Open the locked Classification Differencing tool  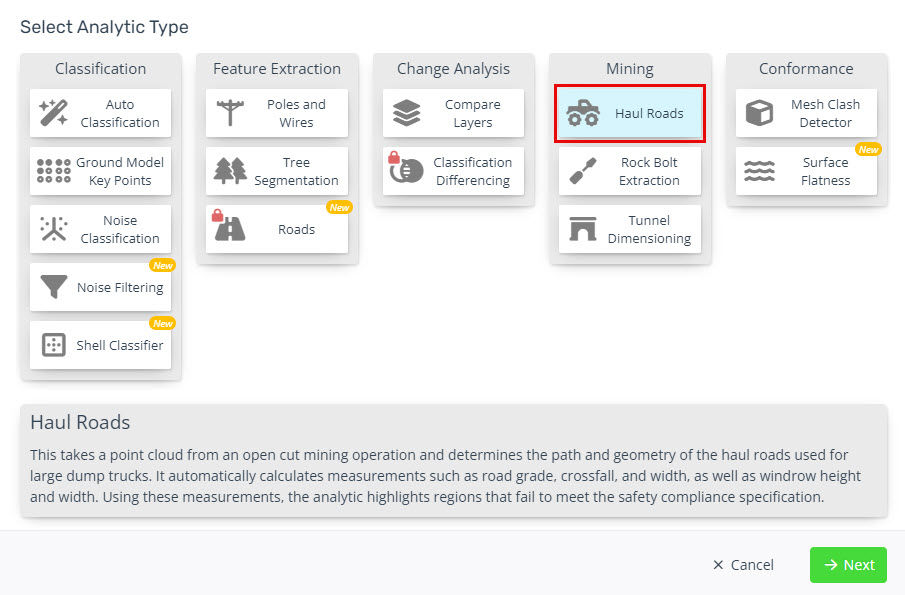click(453, 171)
